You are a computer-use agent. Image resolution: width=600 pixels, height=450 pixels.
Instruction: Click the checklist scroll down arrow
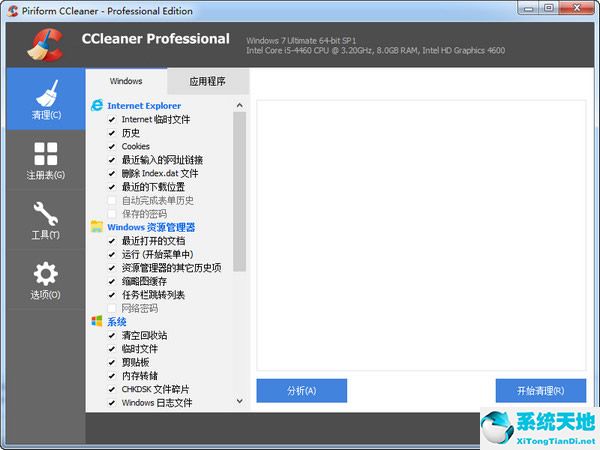click(x=240, y=401)
